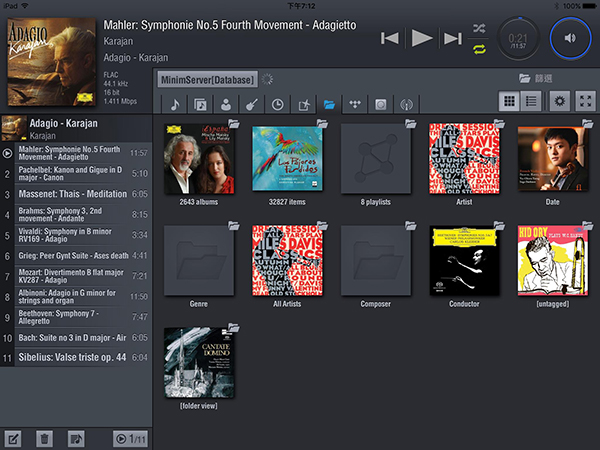Click the track progress dial showing 0:21
This screenshot has width=600, height=450.
point(518,38)
